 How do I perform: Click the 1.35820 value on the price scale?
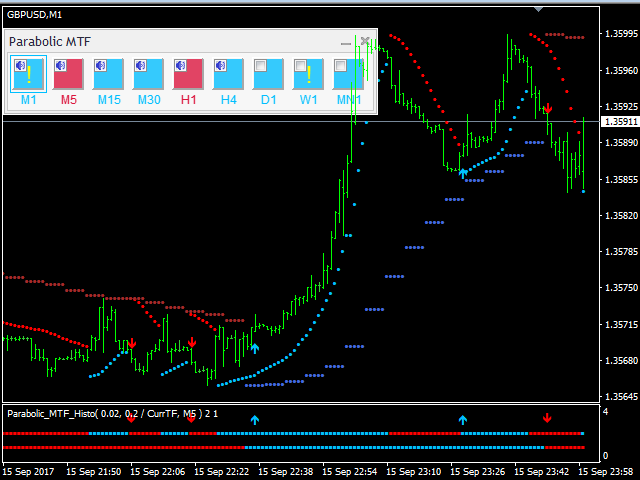click(x=621, y=216)
